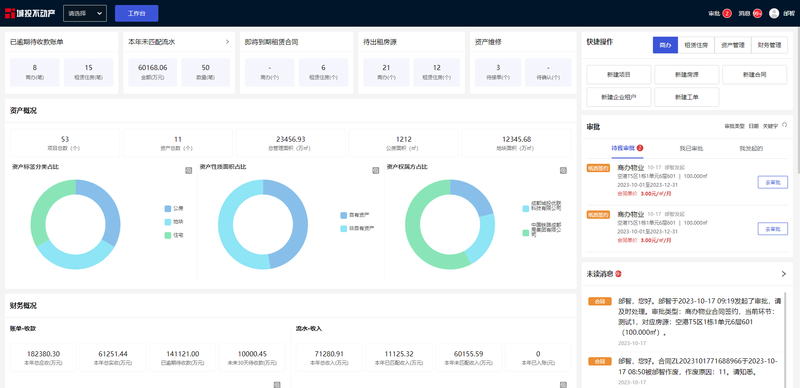800x388 pixels.
Task: Open the 消息 notification badge in header
Action: point(758,13)
